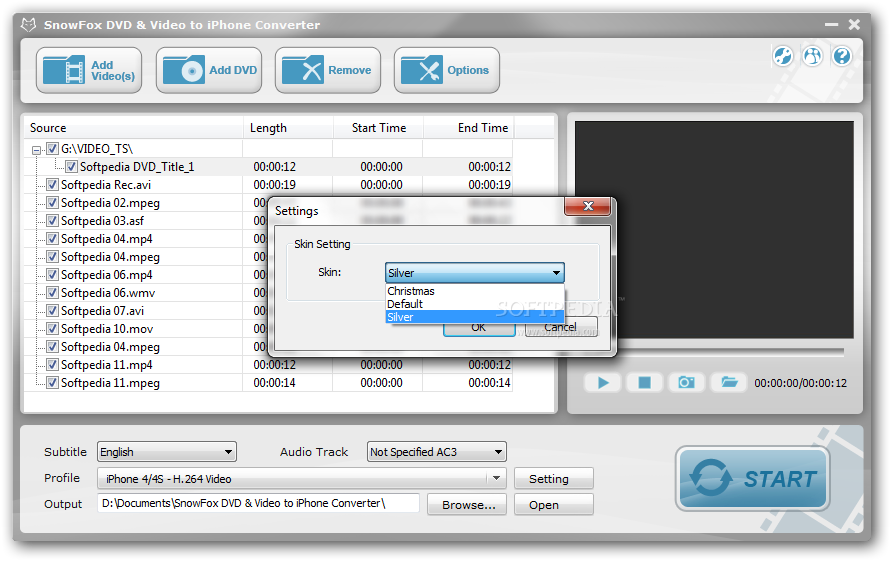Click the update globe icon at top right
The height and width of the screenshot is (561, 891).
pyautogui.click(x=782, y=56)
